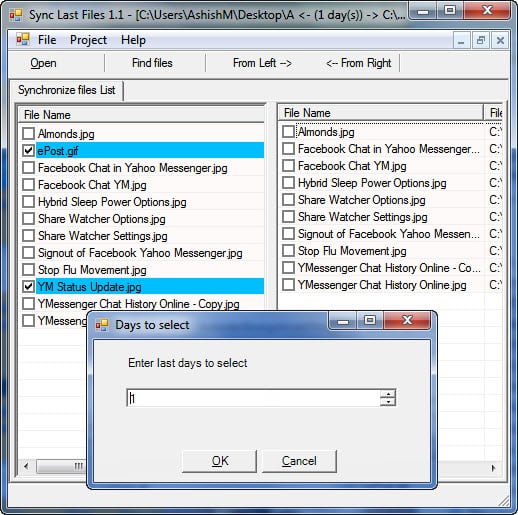Check Stop Flu Movement.jpg in right list
Image resolution: width=518 pixels, height=515 pixels.
click(x=288, y=251)
